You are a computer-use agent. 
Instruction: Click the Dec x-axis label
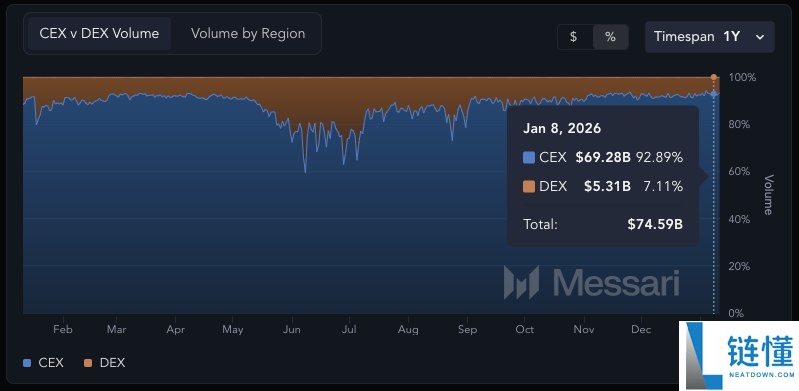(x=641, y=330)
